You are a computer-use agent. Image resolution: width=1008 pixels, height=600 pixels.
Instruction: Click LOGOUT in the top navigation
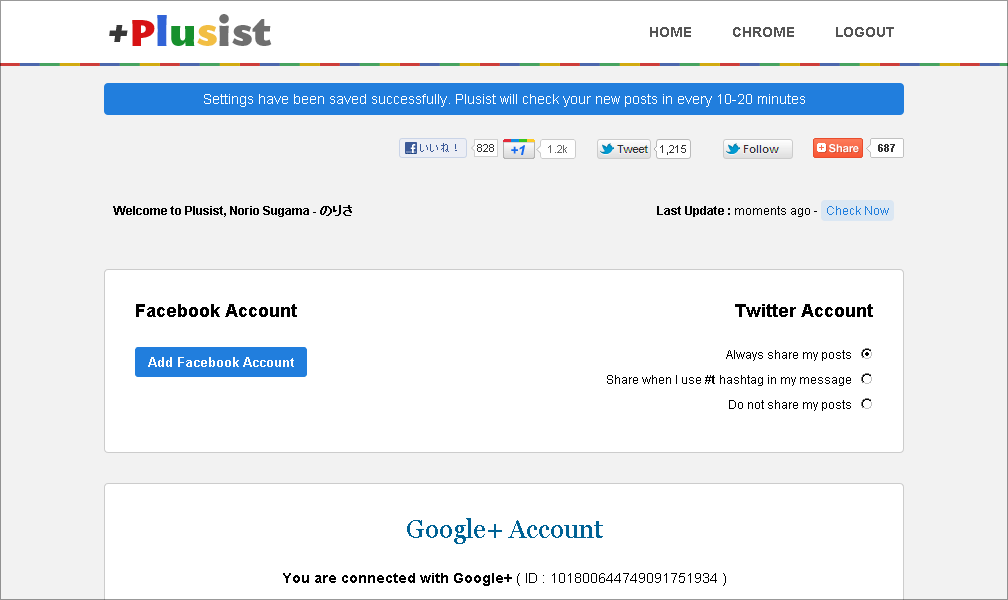tap(864, 32)
